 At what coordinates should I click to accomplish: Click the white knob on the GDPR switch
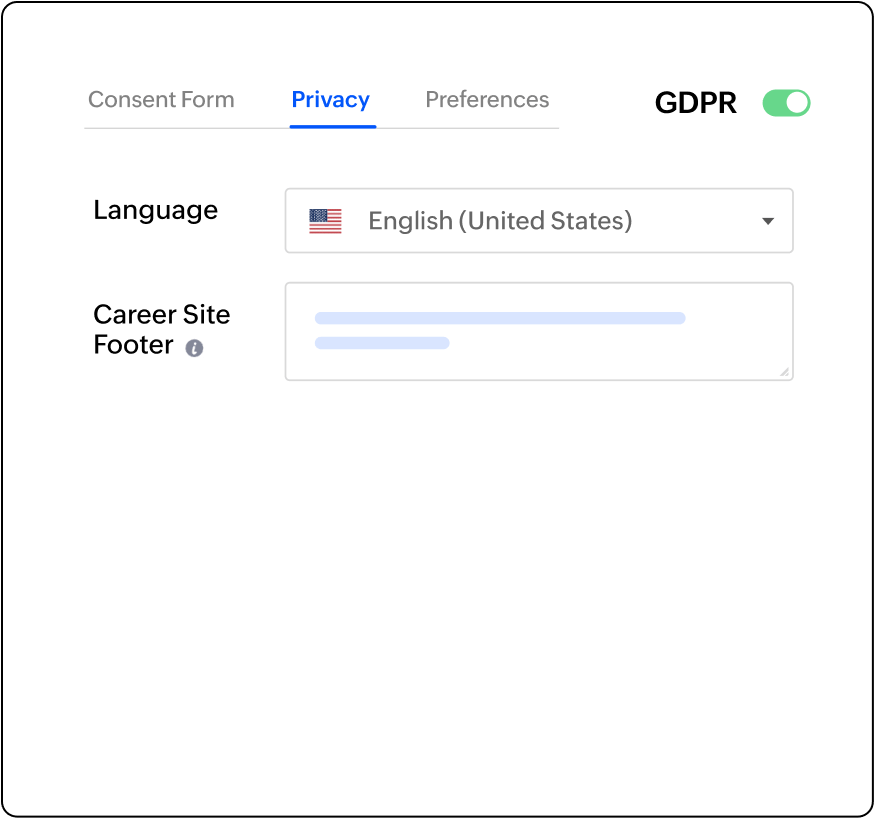(797, 103)
